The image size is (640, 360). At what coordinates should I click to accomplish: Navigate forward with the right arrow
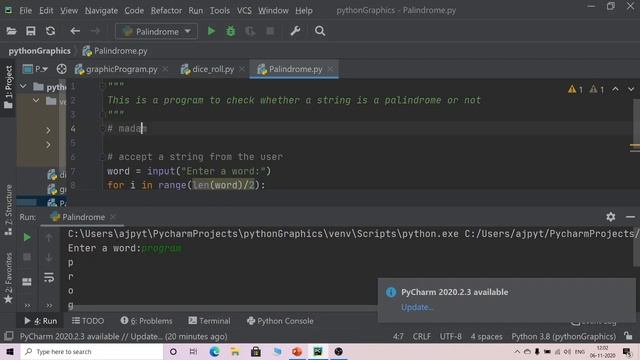point(95,31)
